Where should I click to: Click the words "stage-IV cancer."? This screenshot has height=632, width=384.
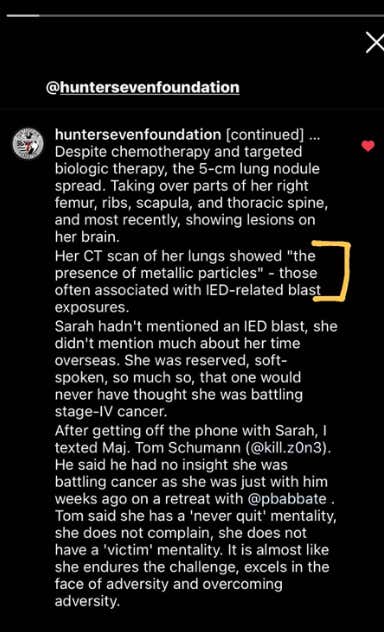[110, 412]
